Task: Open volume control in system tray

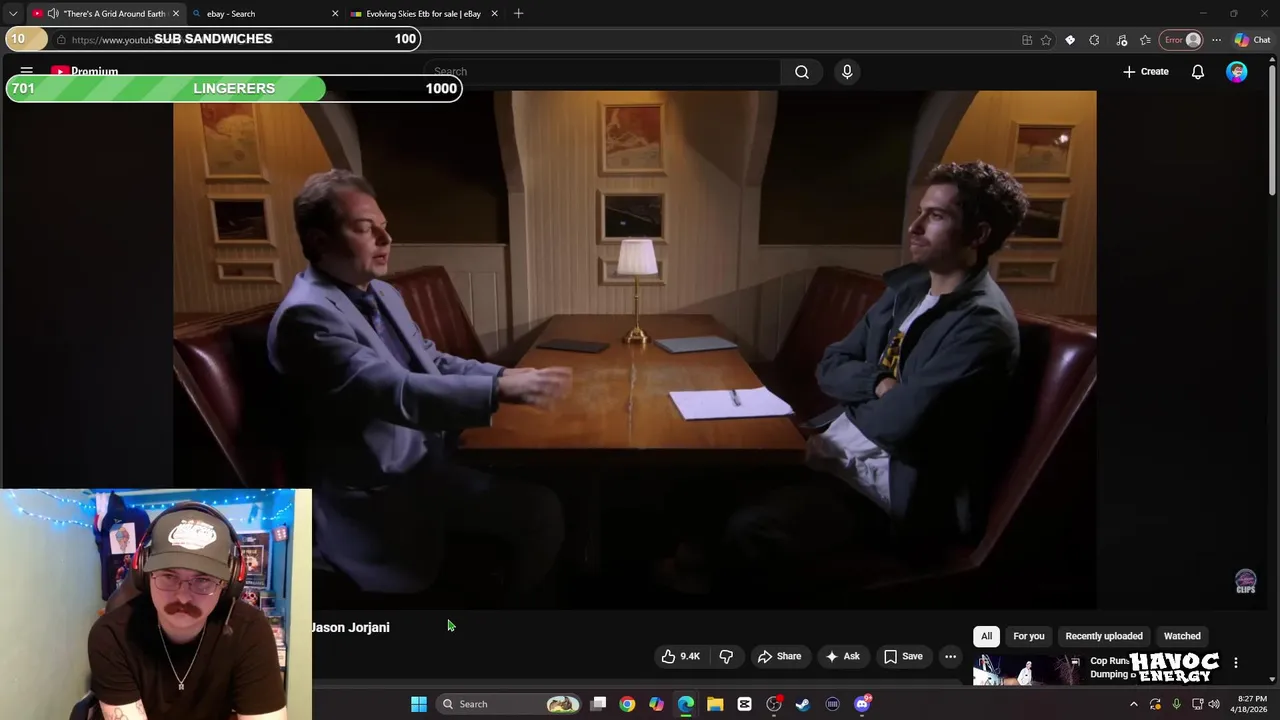Action: (x=1216, y=704)
